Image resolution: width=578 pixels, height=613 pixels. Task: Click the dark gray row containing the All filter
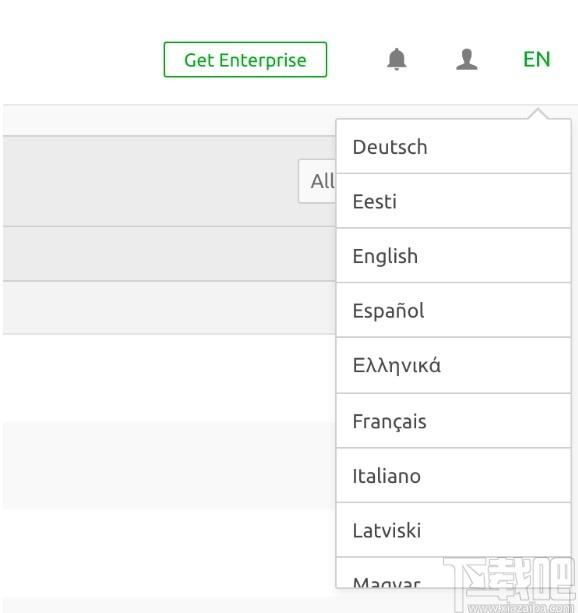(169, 181)
